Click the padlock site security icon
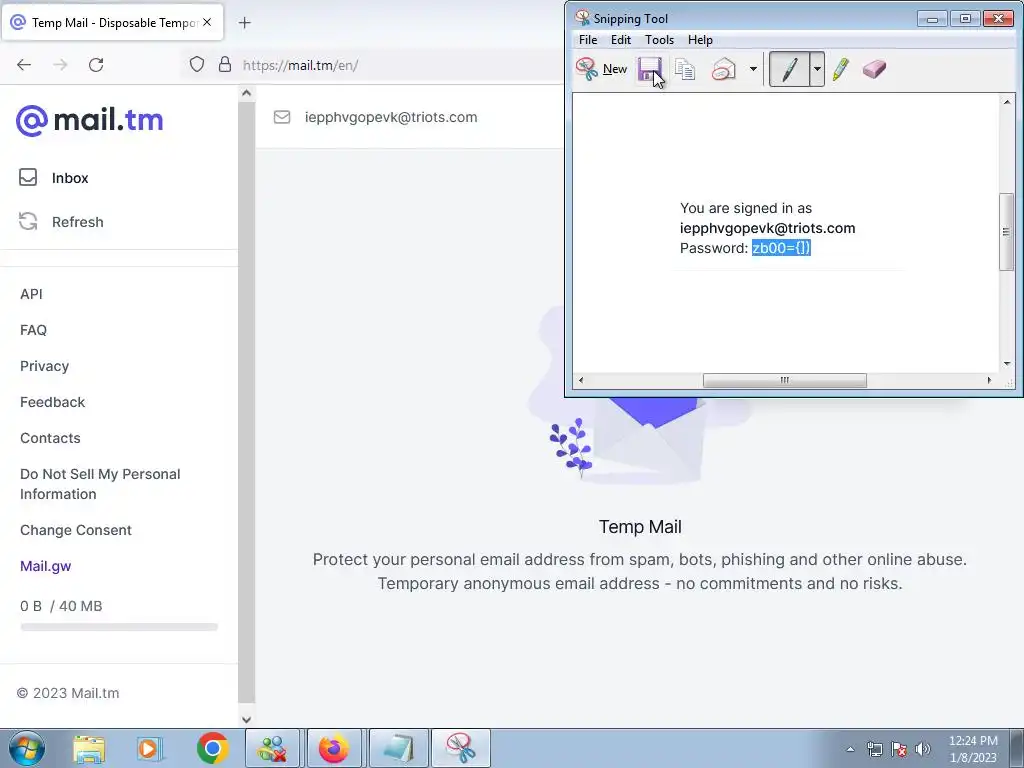 tap(225, 65)
